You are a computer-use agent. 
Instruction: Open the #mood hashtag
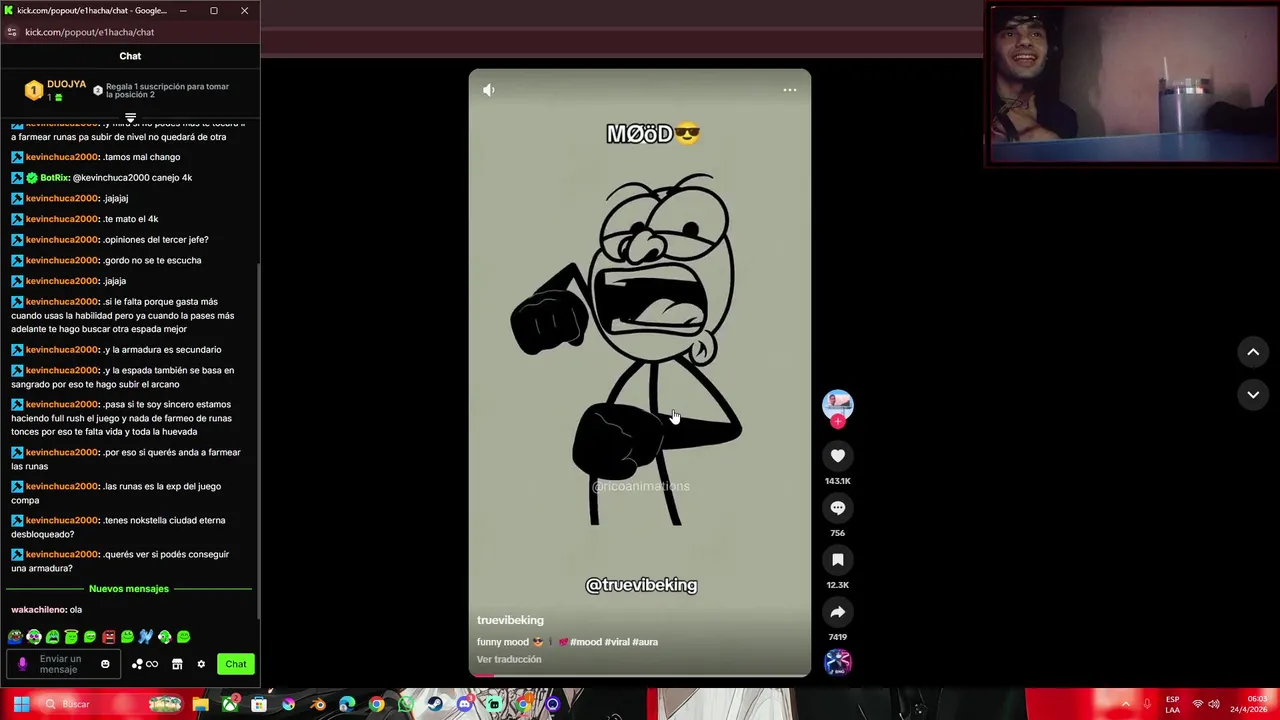pyautogui.click(x=585, y=642)
